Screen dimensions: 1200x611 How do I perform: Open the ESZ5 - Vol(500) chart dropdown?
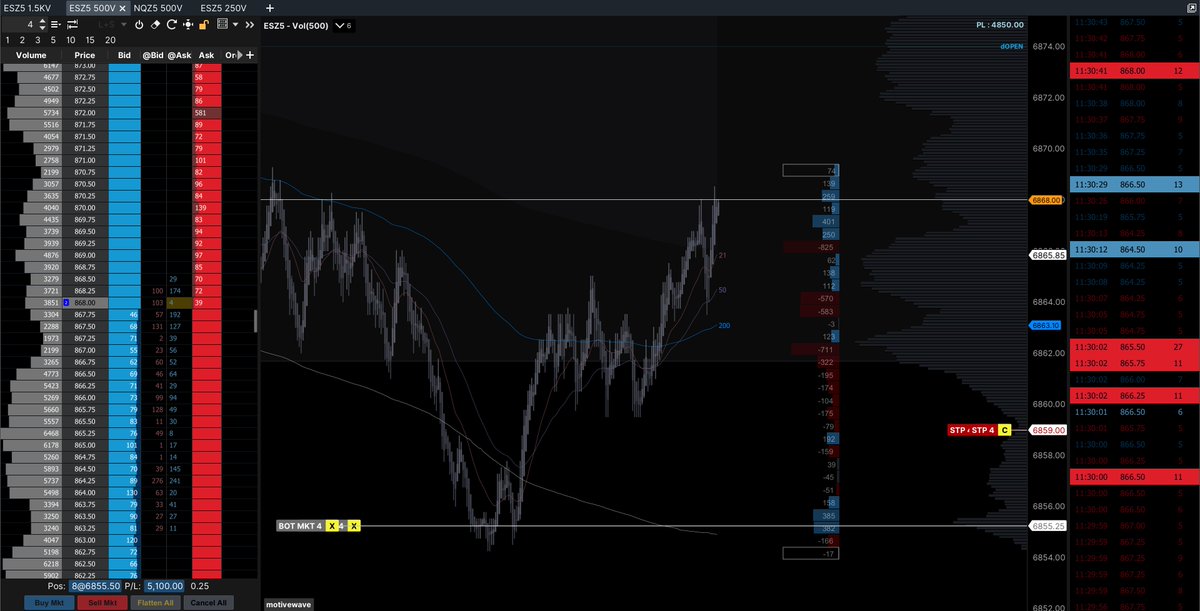click(x=338, y=28)
